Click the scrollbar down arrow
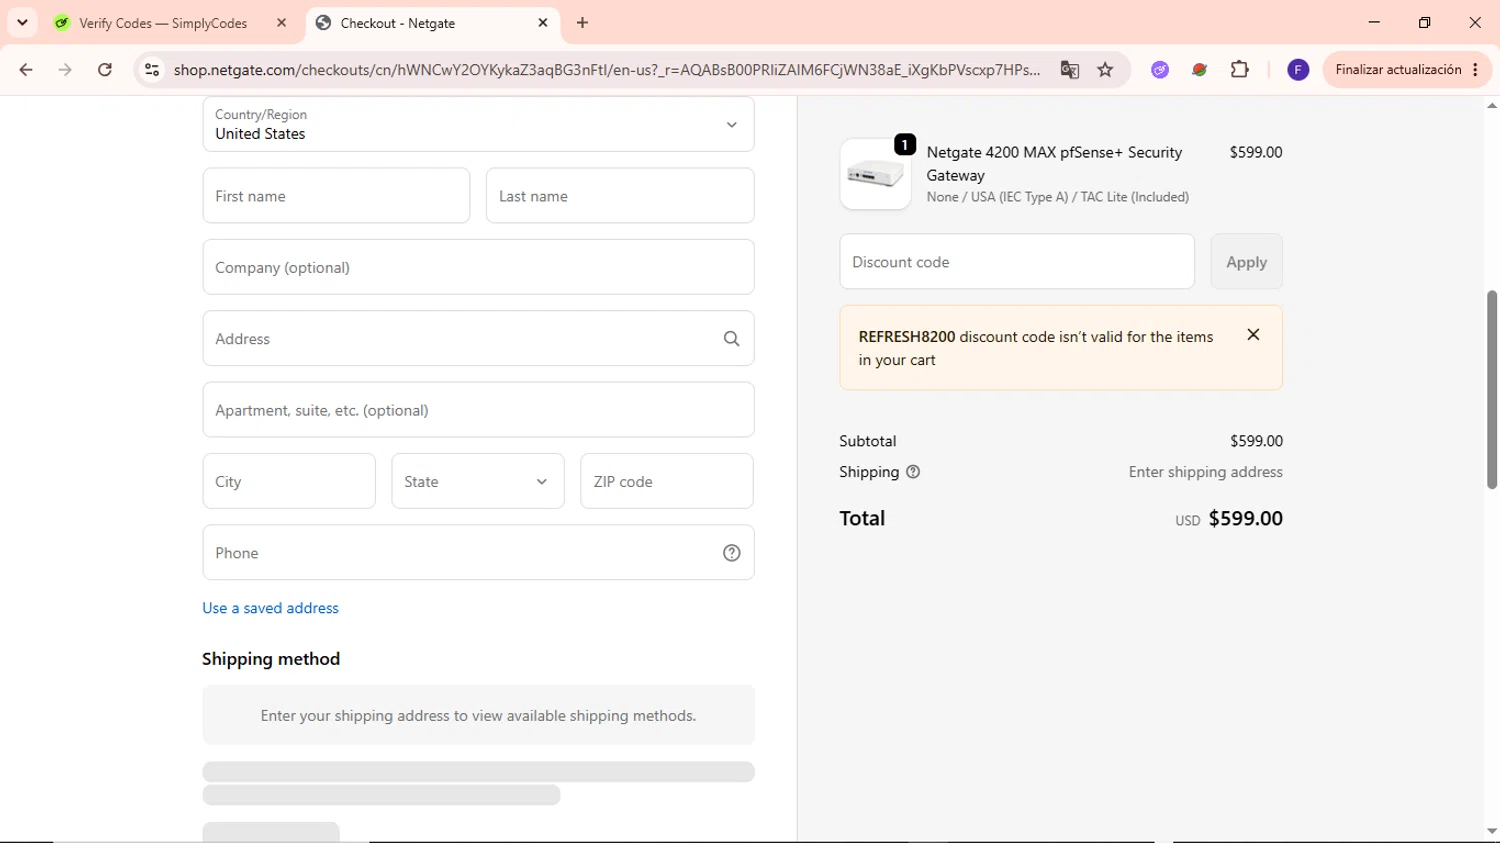This screenshot has width=1500, height=843. 1492,832
